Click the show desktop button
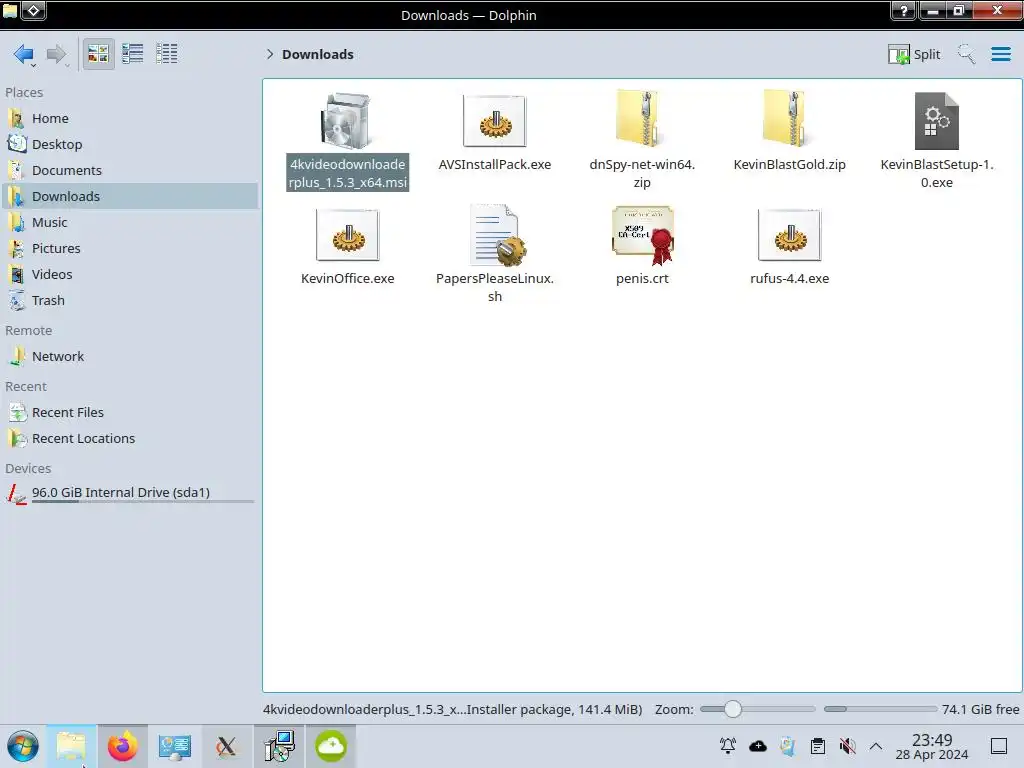Screen dimensions: 1024x768 [999, 746]
